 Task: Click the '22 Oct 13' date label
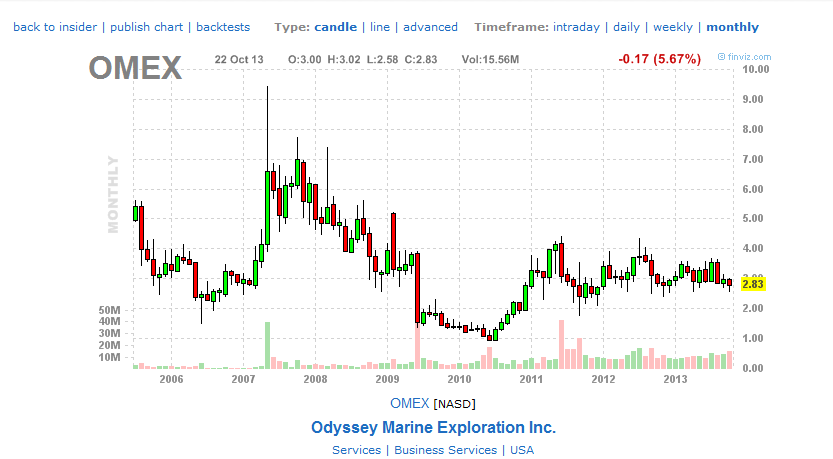[x=239, y=60]
